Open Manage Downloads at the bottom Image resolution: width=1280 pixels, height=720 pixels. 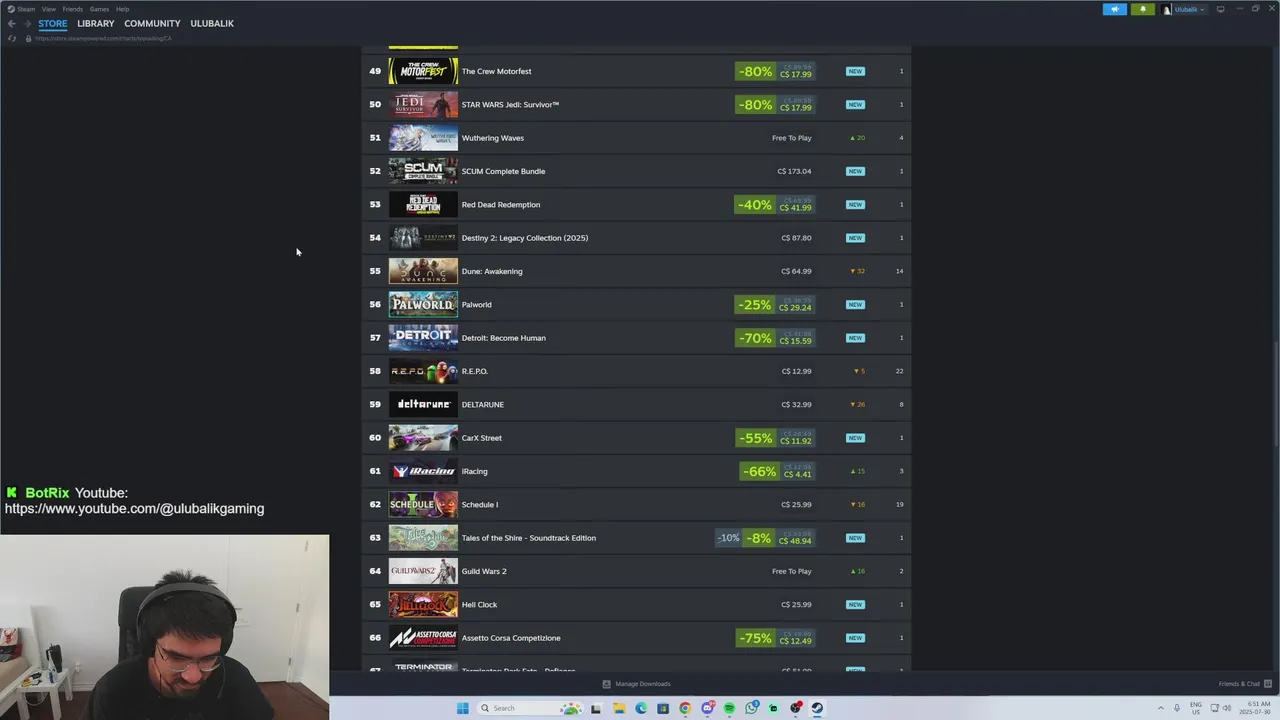(636, 684)
